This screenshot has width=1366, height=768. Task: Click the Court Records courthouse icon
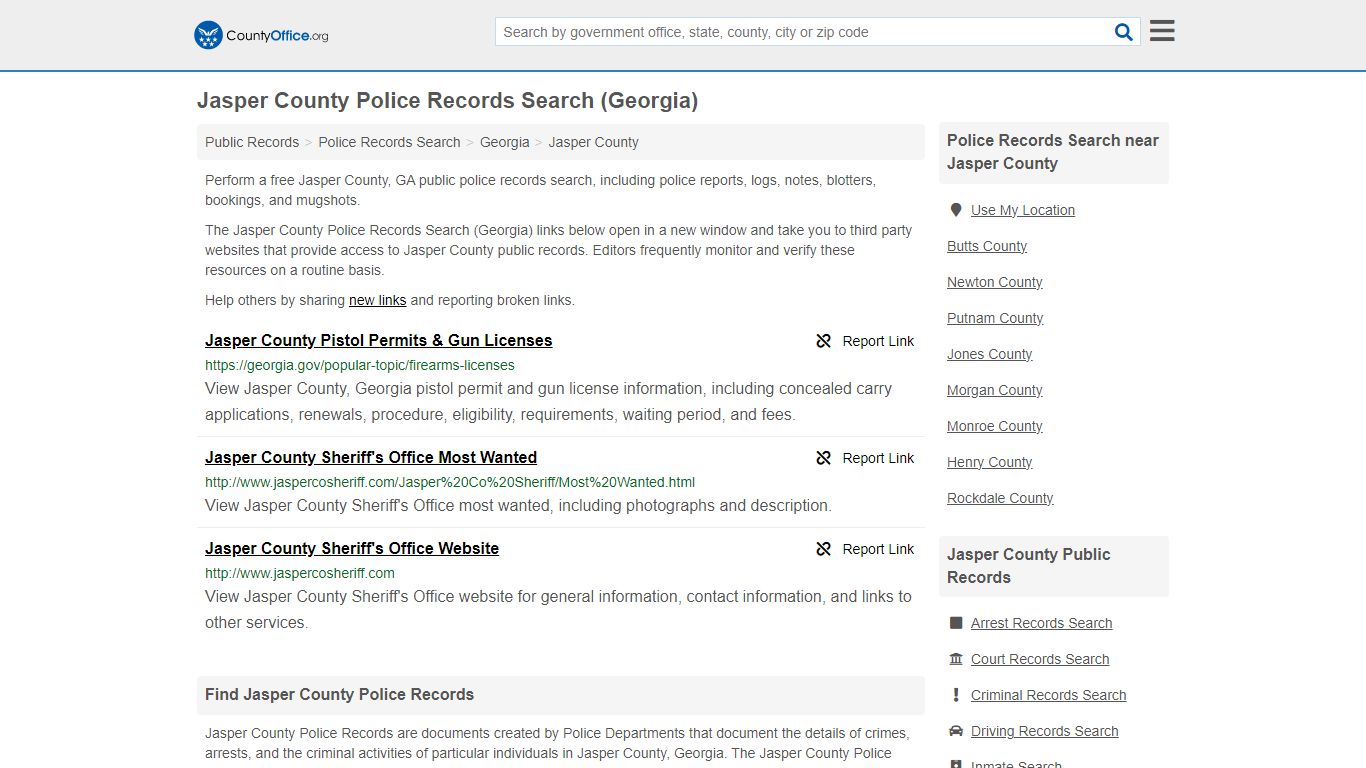click(956, 659)
